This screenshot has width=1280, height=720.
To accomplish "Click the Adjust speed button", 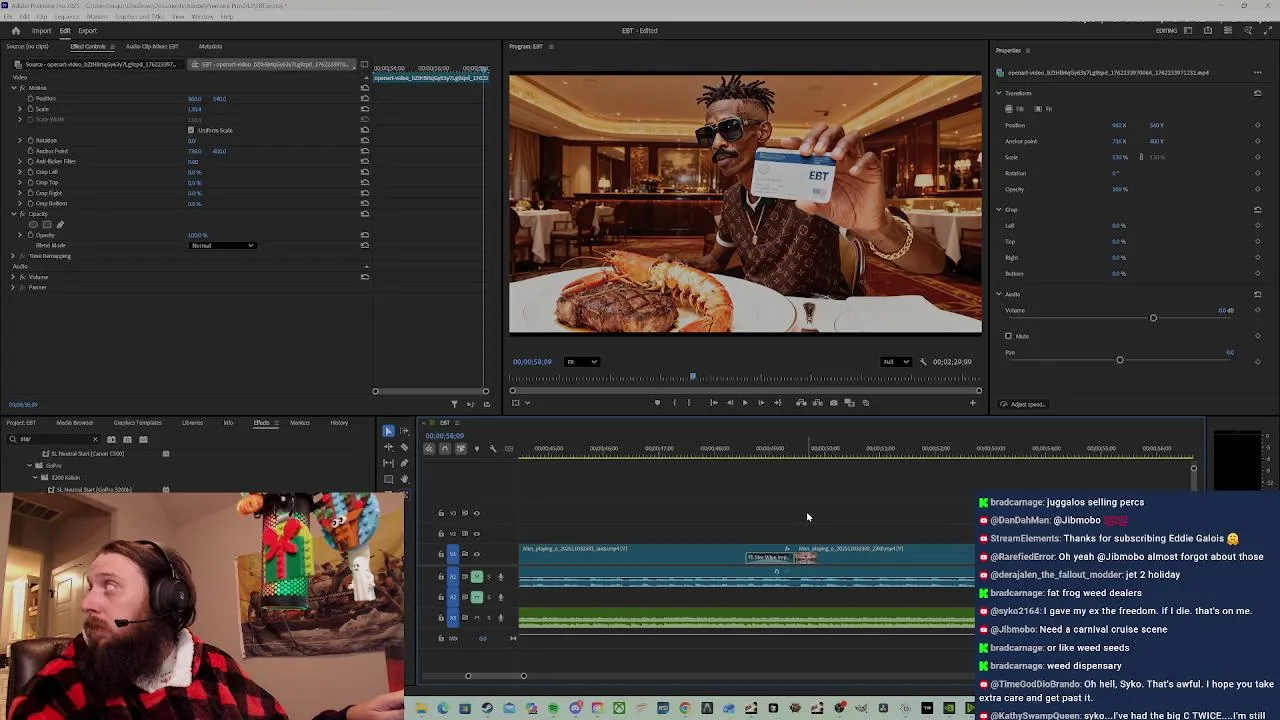I will [1023, 404].
